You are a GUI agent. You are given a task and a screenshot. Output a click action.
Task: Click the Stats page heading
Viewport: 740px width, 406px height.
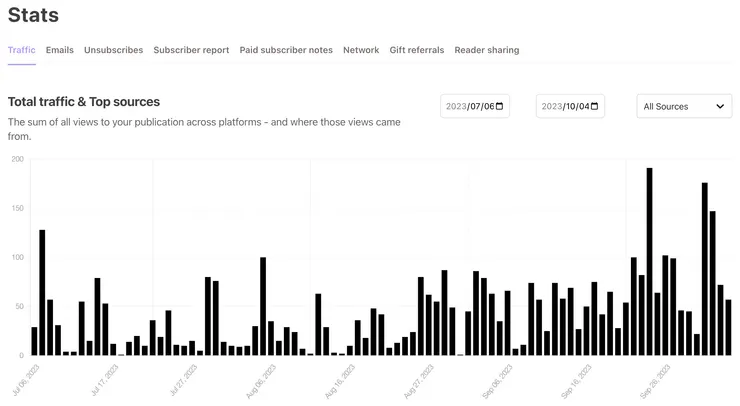pyautogui.click(x=33, y=15)
